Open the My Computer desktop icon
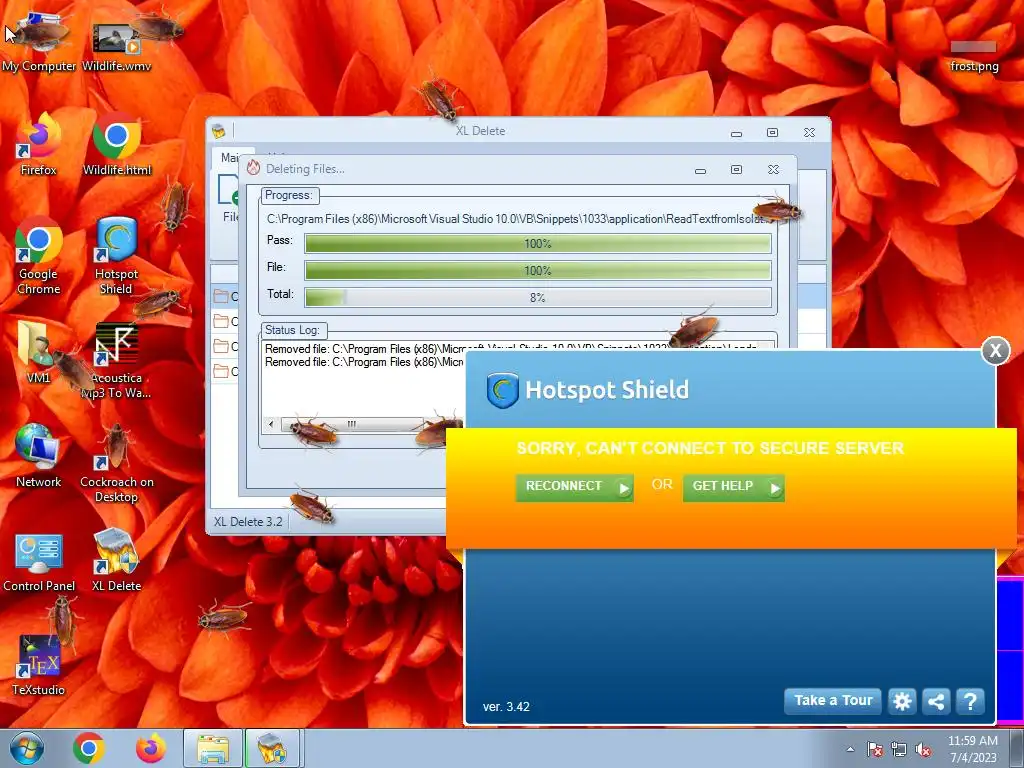 (x=39, y=40)
